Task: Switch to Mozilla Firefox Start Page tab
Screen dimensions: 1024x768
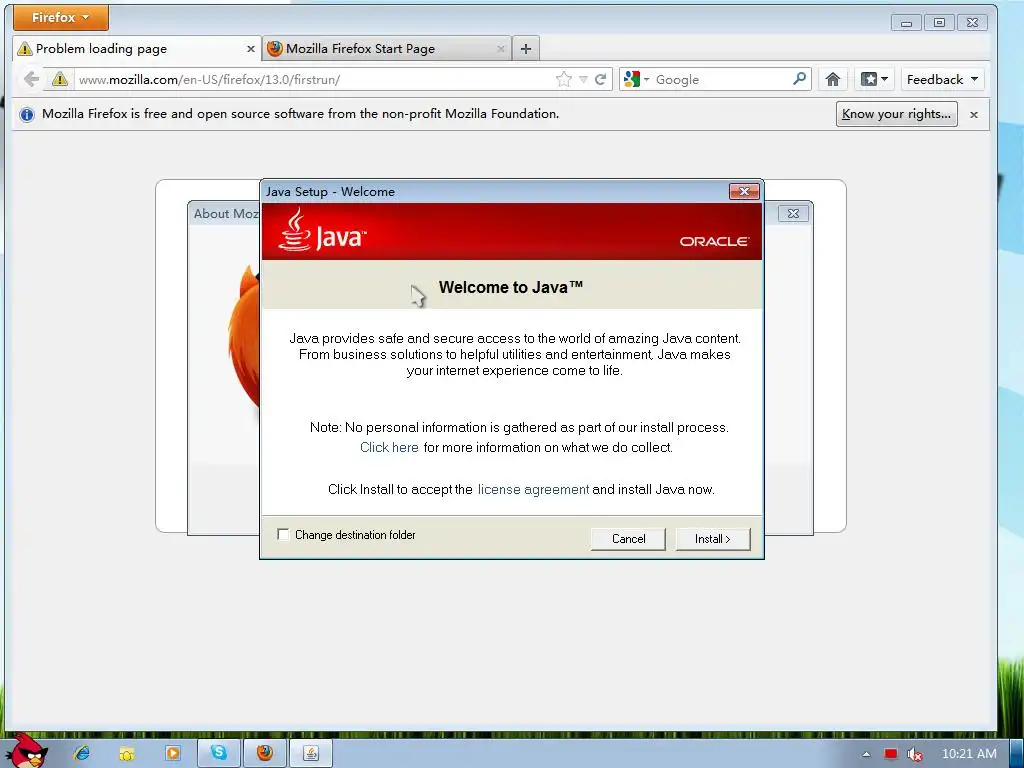Action: pyautogui.click(x=386, y=48)
